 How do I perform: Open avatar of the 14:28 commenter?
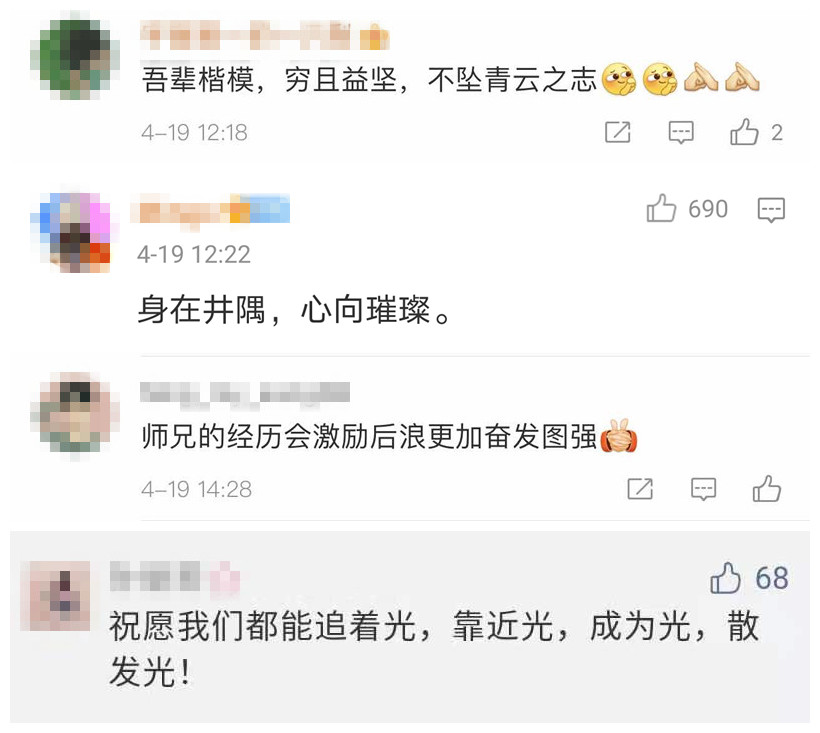75,413
